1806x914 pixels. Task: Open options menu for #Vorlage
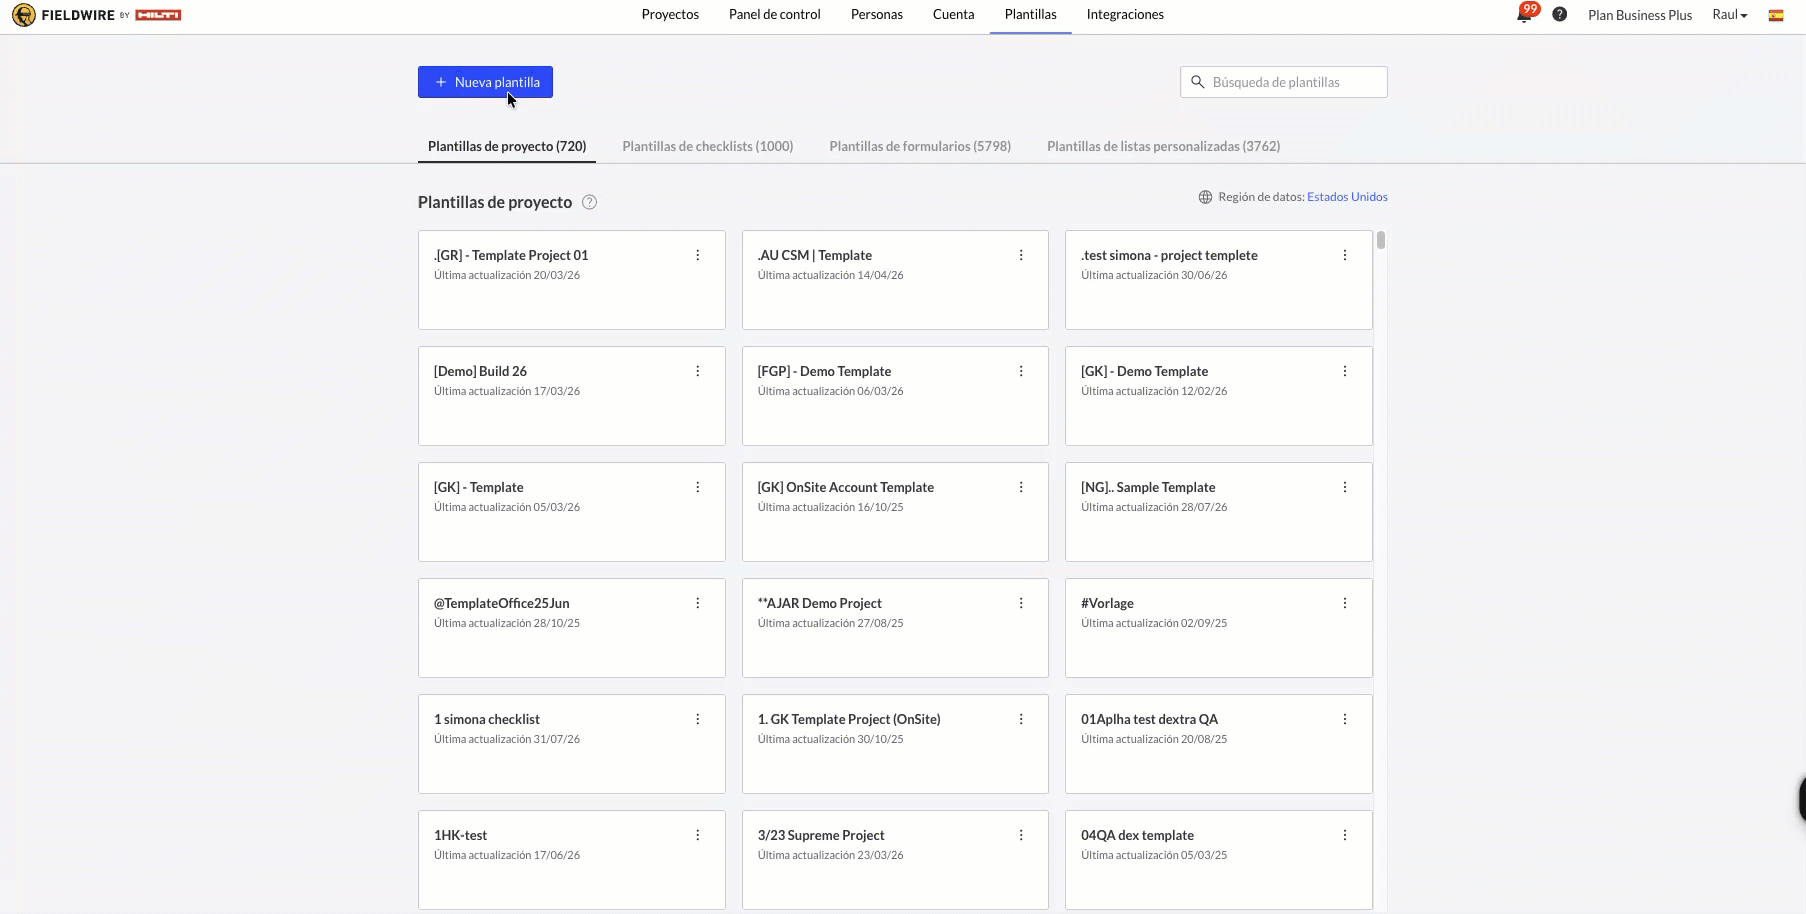(x=1345, y=603)
